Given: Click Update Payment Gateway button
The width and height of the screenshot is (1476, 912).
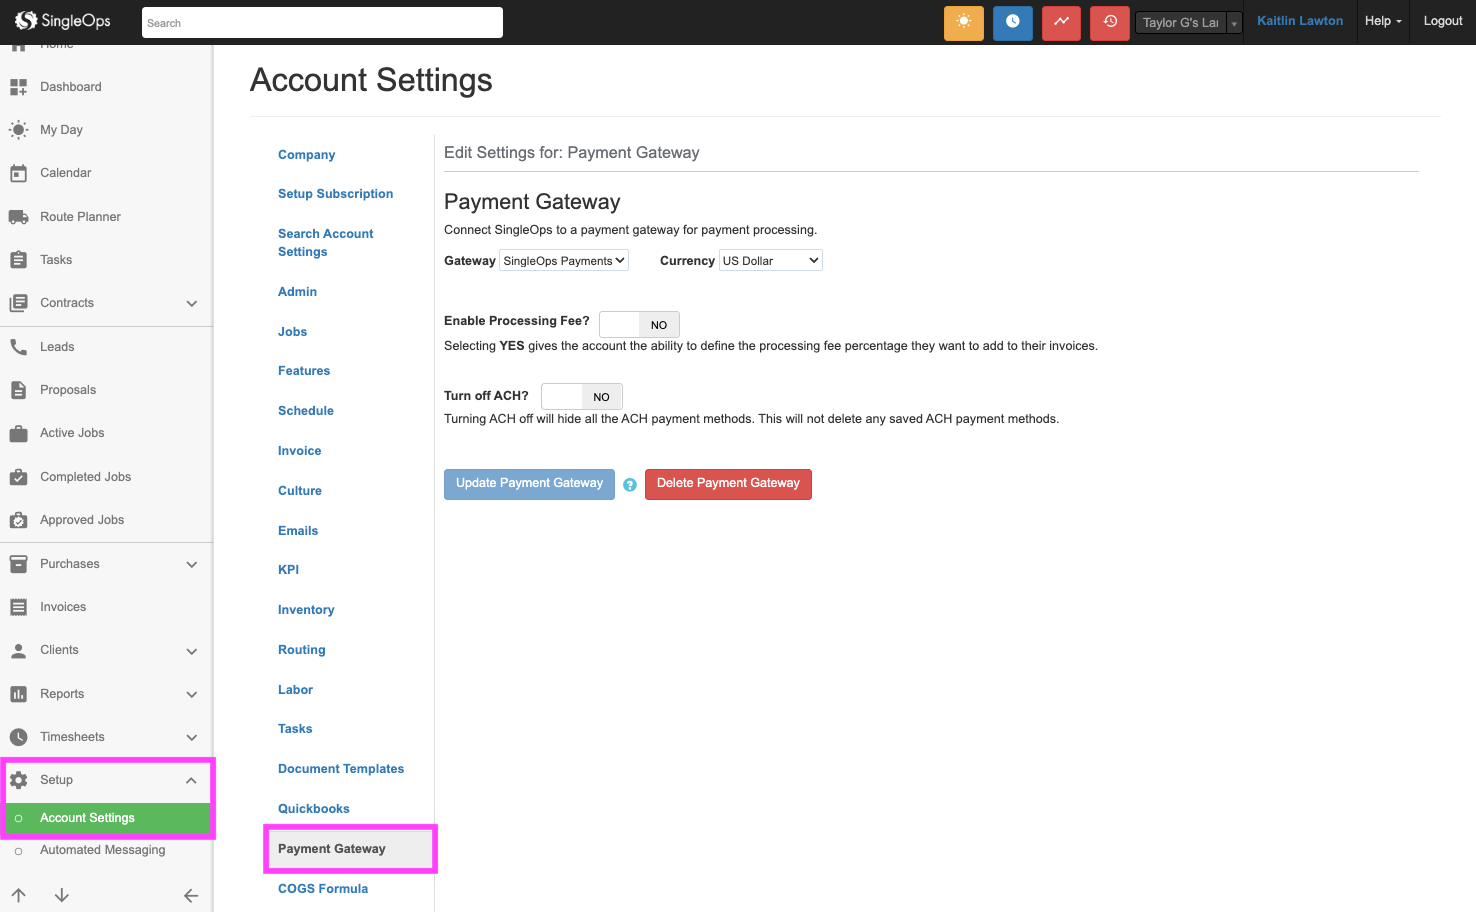Looking at the screenshot, I should click(529, 484).
